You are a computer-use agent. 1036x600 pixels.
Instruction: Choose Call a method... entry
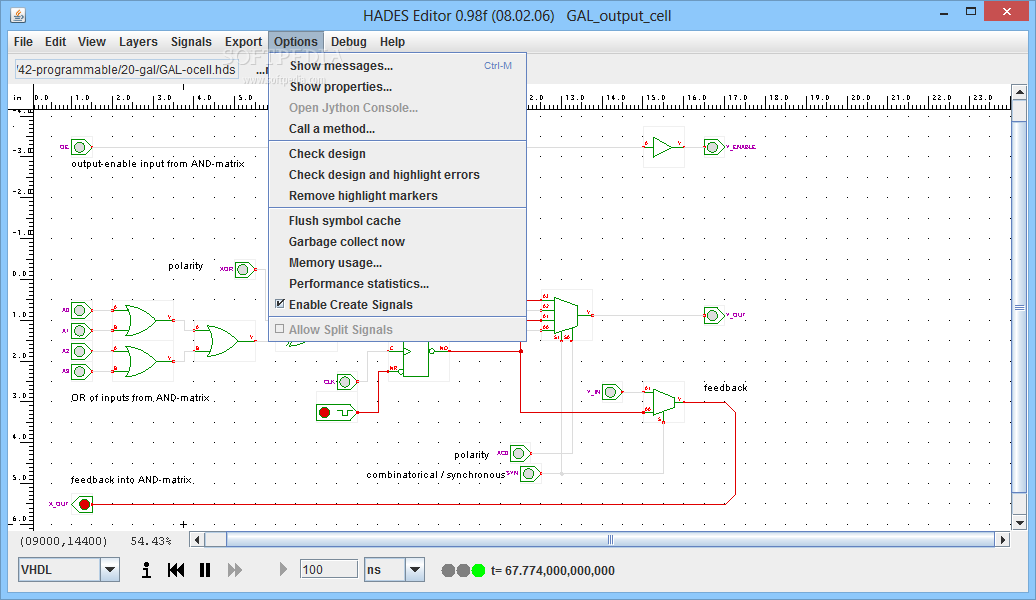[x=397, y=129]
